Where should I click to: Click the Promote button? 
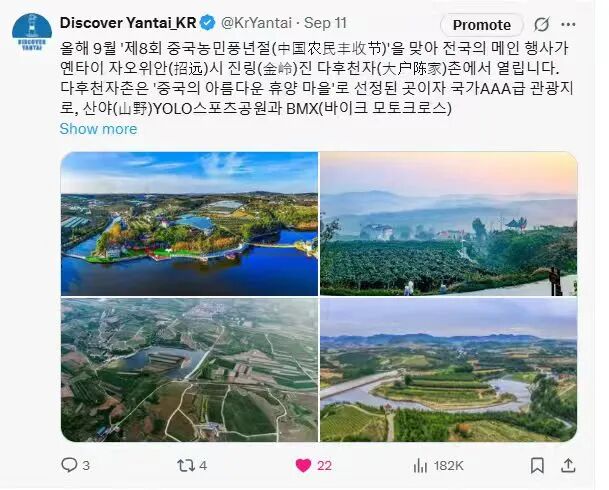pos(482,25)
